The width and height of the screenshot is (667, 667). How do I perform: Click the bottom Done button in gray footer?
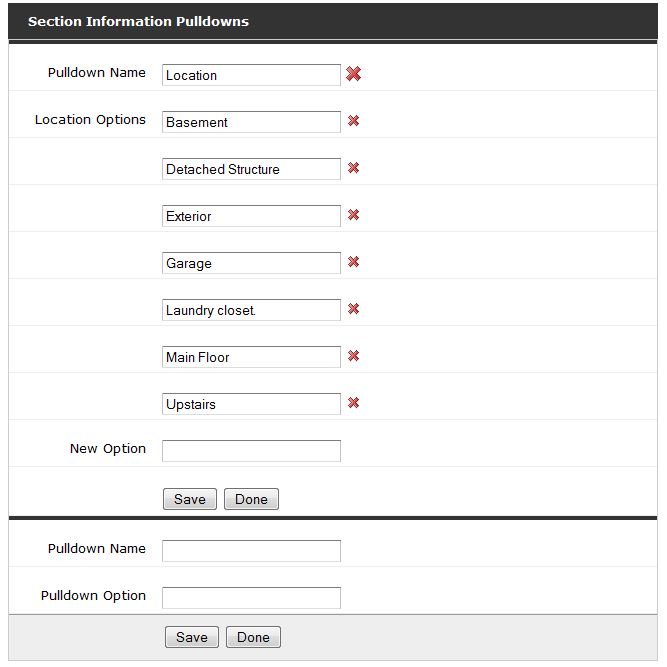[x=254, y=637]
